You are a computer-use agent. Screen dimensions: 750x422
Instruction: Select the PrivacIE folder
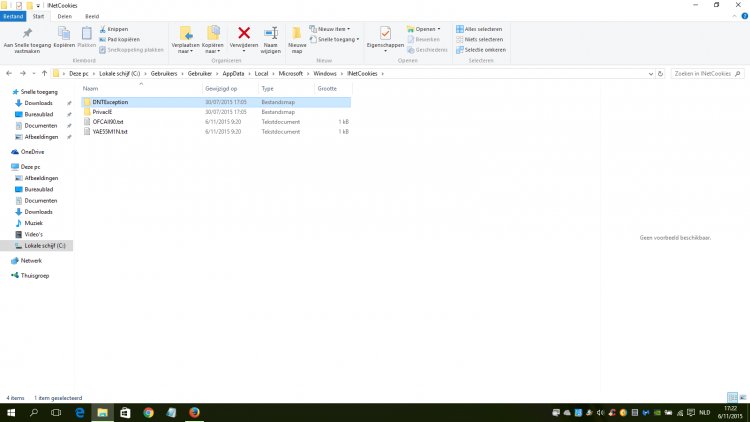103,112
